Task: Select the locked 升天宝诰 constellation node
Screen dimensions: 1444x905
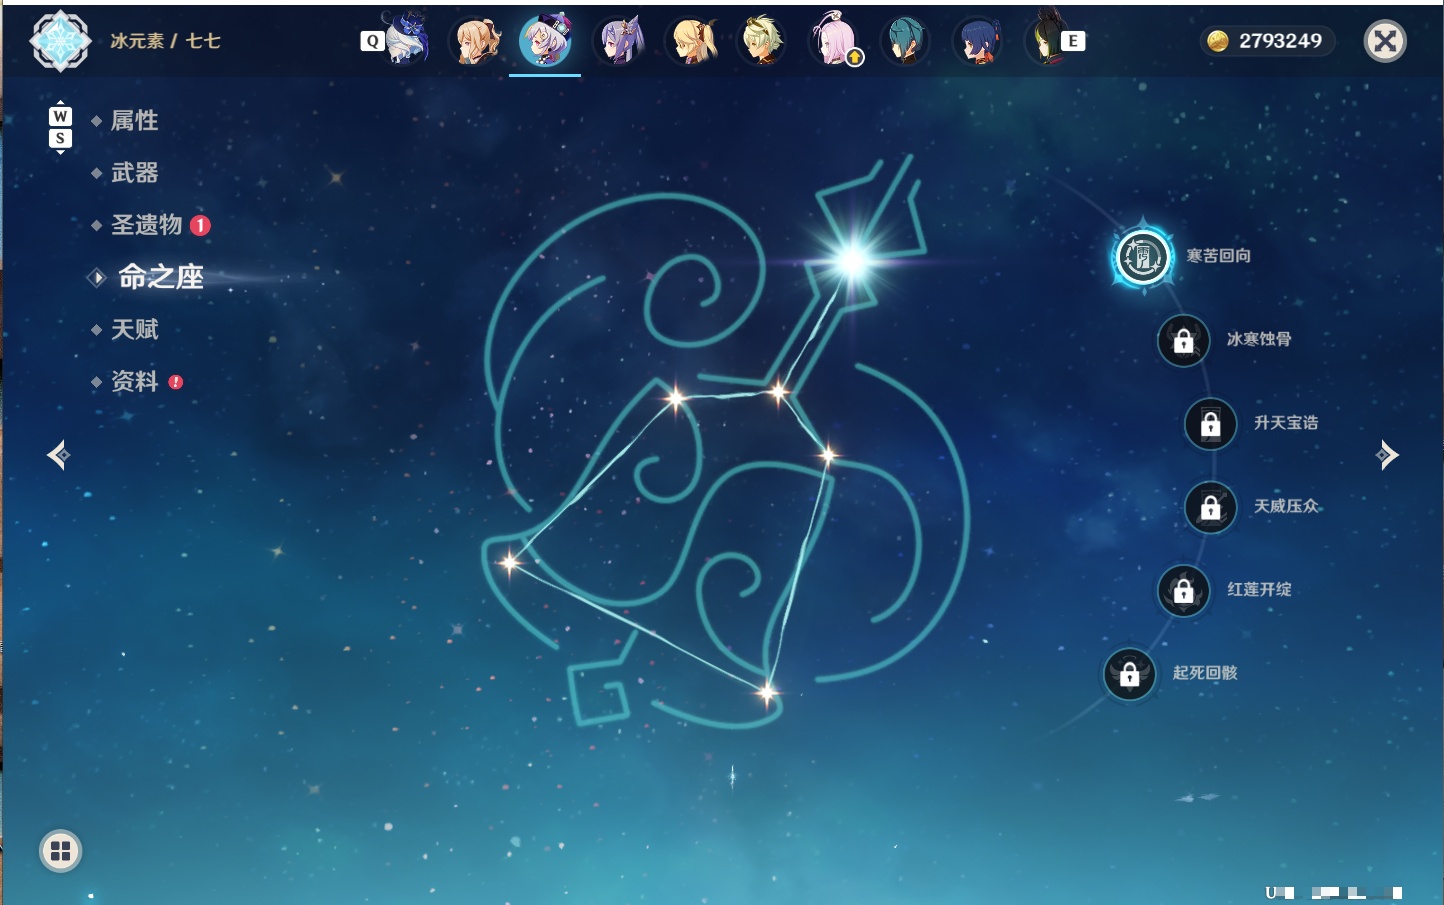Action: [x=1210, y=423]
